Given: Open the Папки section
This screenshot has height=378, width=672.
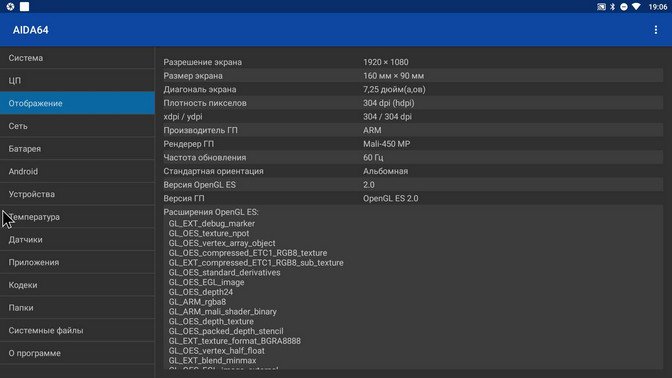Looking at the screenshot, I should [77, 308].
